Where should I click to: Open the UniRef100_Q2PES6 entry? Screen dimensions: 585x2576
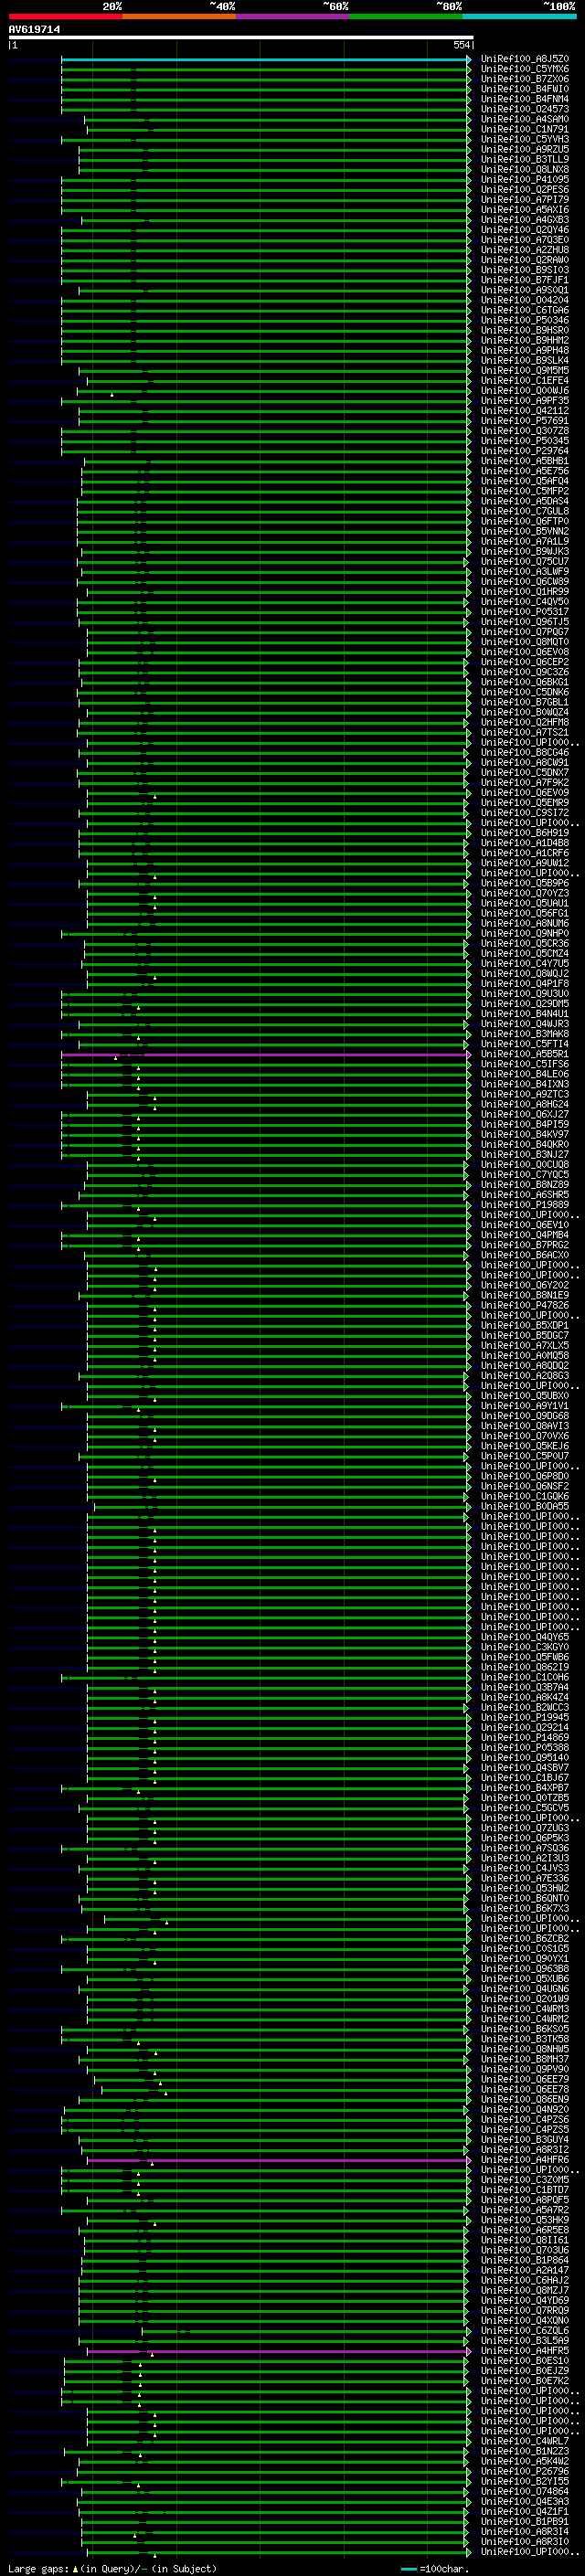(525, 189)
